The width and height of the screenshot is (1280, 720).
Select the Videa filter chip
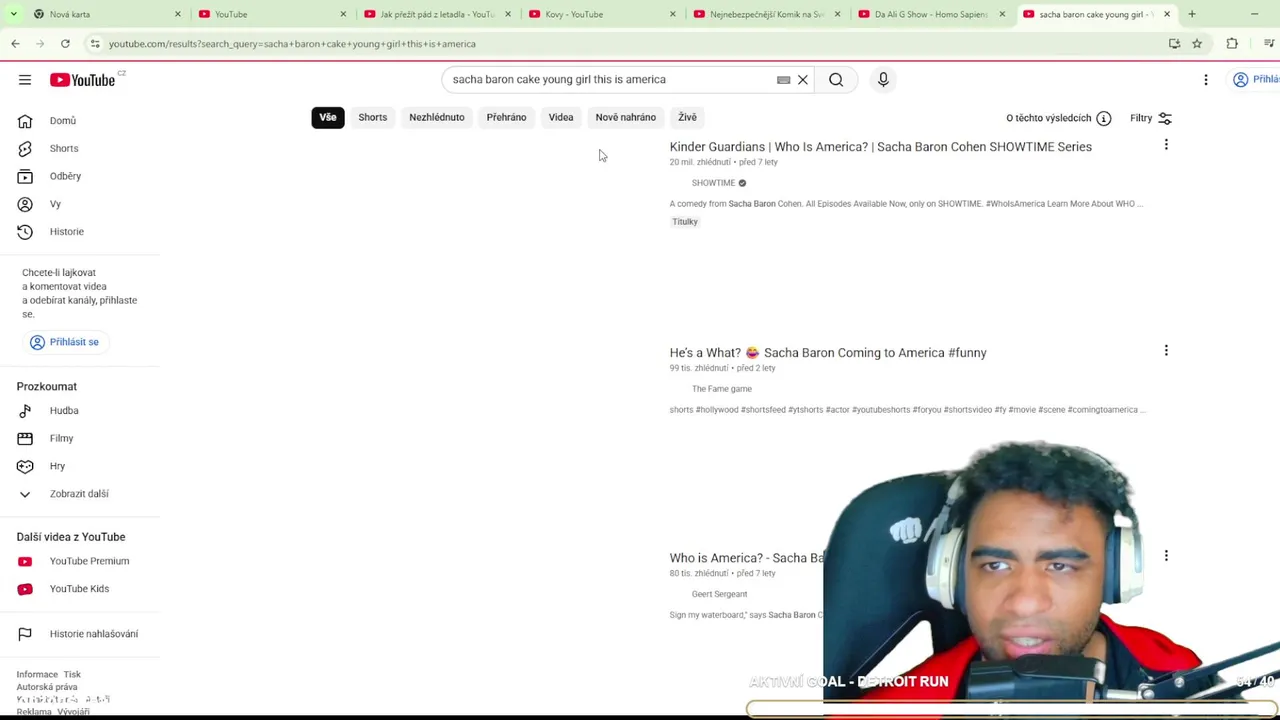[561, 118]
